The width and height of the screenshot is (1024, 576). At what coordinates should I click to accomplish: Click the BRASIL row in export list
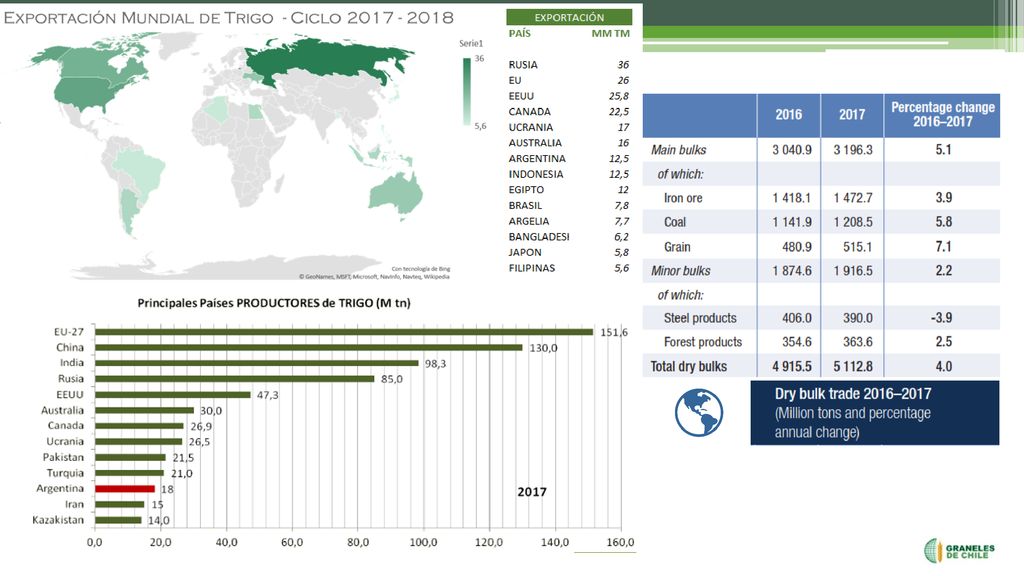tap(569, 206)
